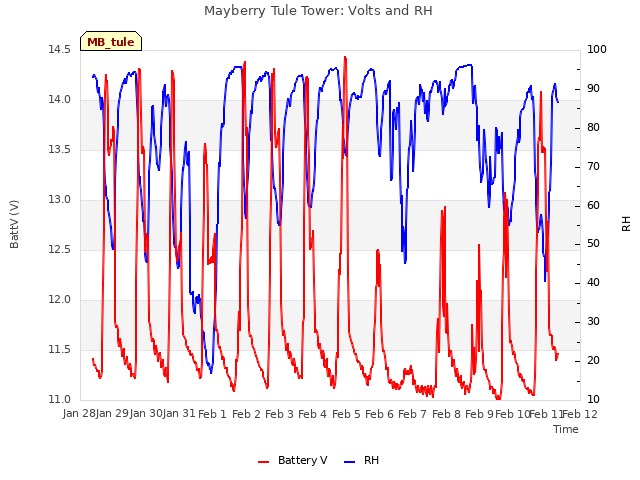The width and height of the screenshot is (640, 480).
Task: Click the Feb 8 date tick label
Action: (446, 414)
